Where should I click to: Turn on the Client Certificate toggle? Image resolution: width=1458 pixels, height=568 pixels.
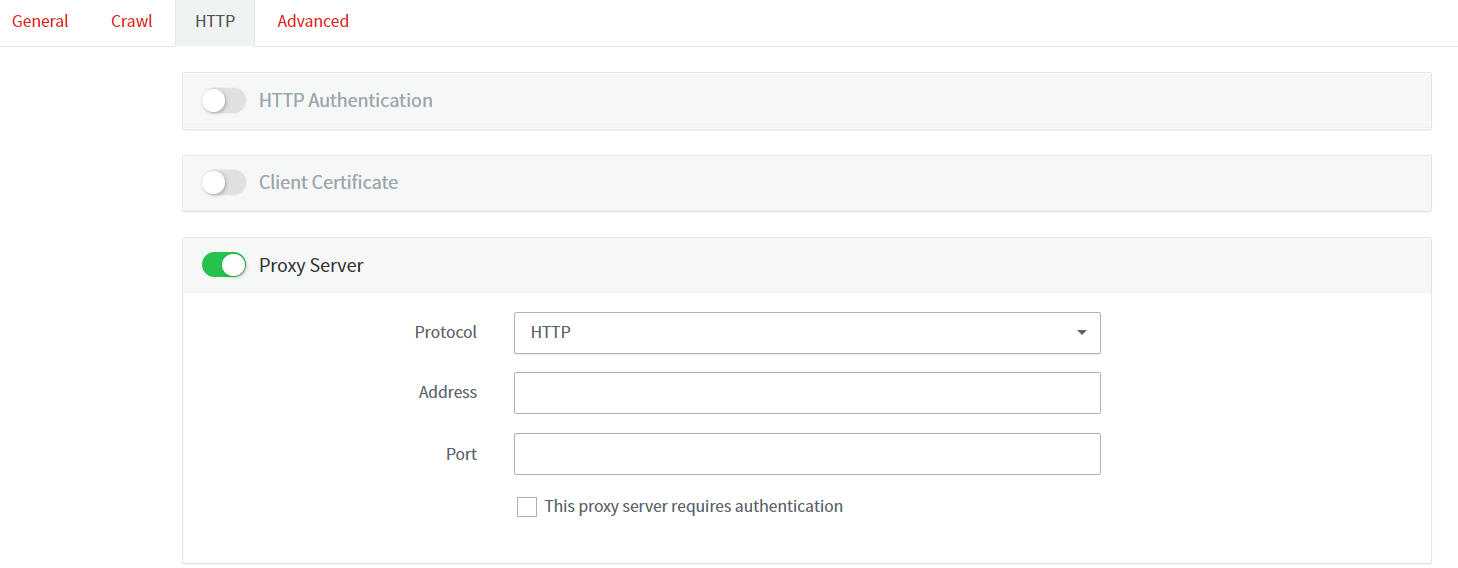(x=223, y=182)
